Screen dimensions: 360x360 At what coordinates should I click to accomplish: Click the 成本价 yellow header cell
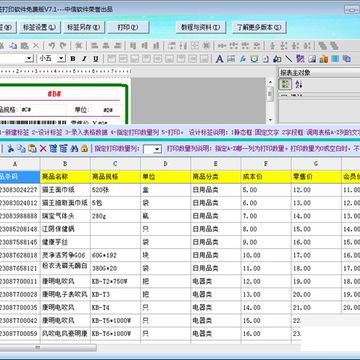(266, 177)
